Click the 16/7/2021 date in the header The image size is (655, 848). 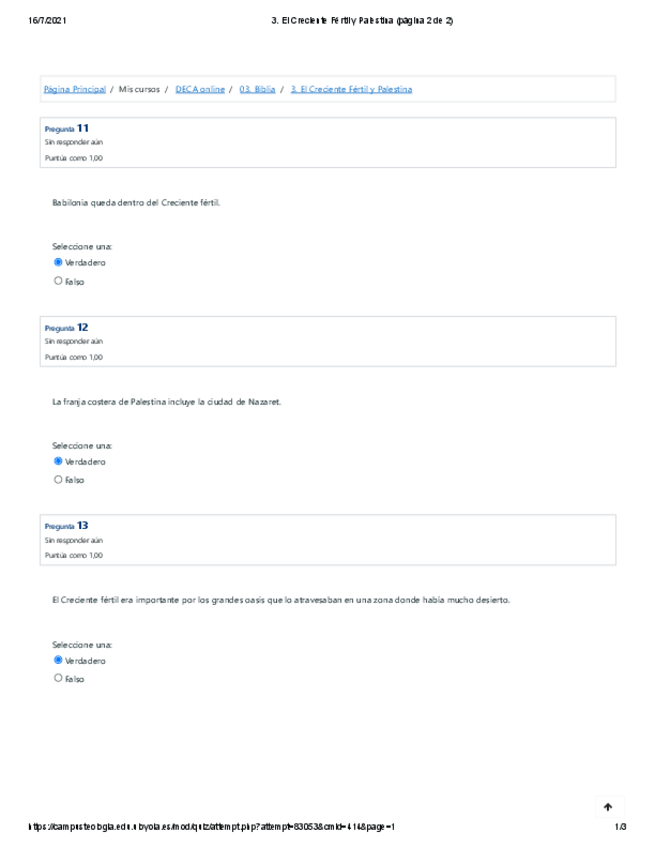click(x=48, y=20)
